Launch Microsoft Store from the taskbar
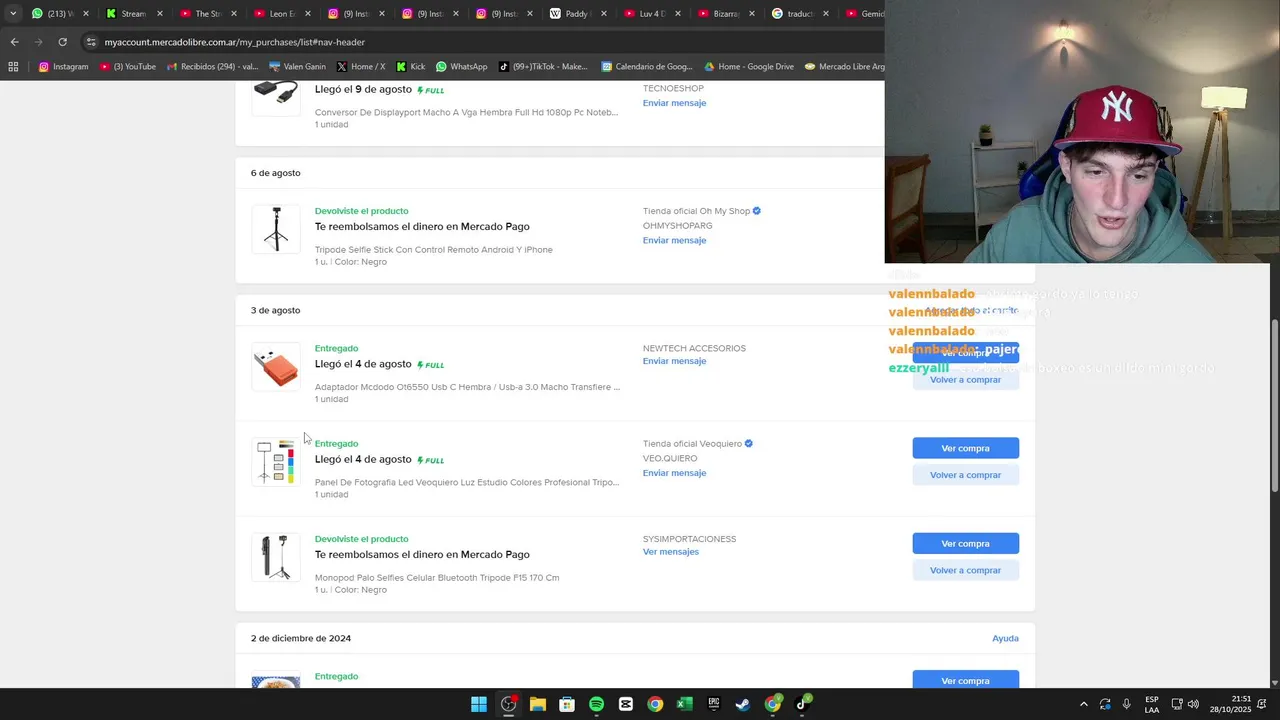This screenshot has height=720, width=1280. [x=567, y=704]
